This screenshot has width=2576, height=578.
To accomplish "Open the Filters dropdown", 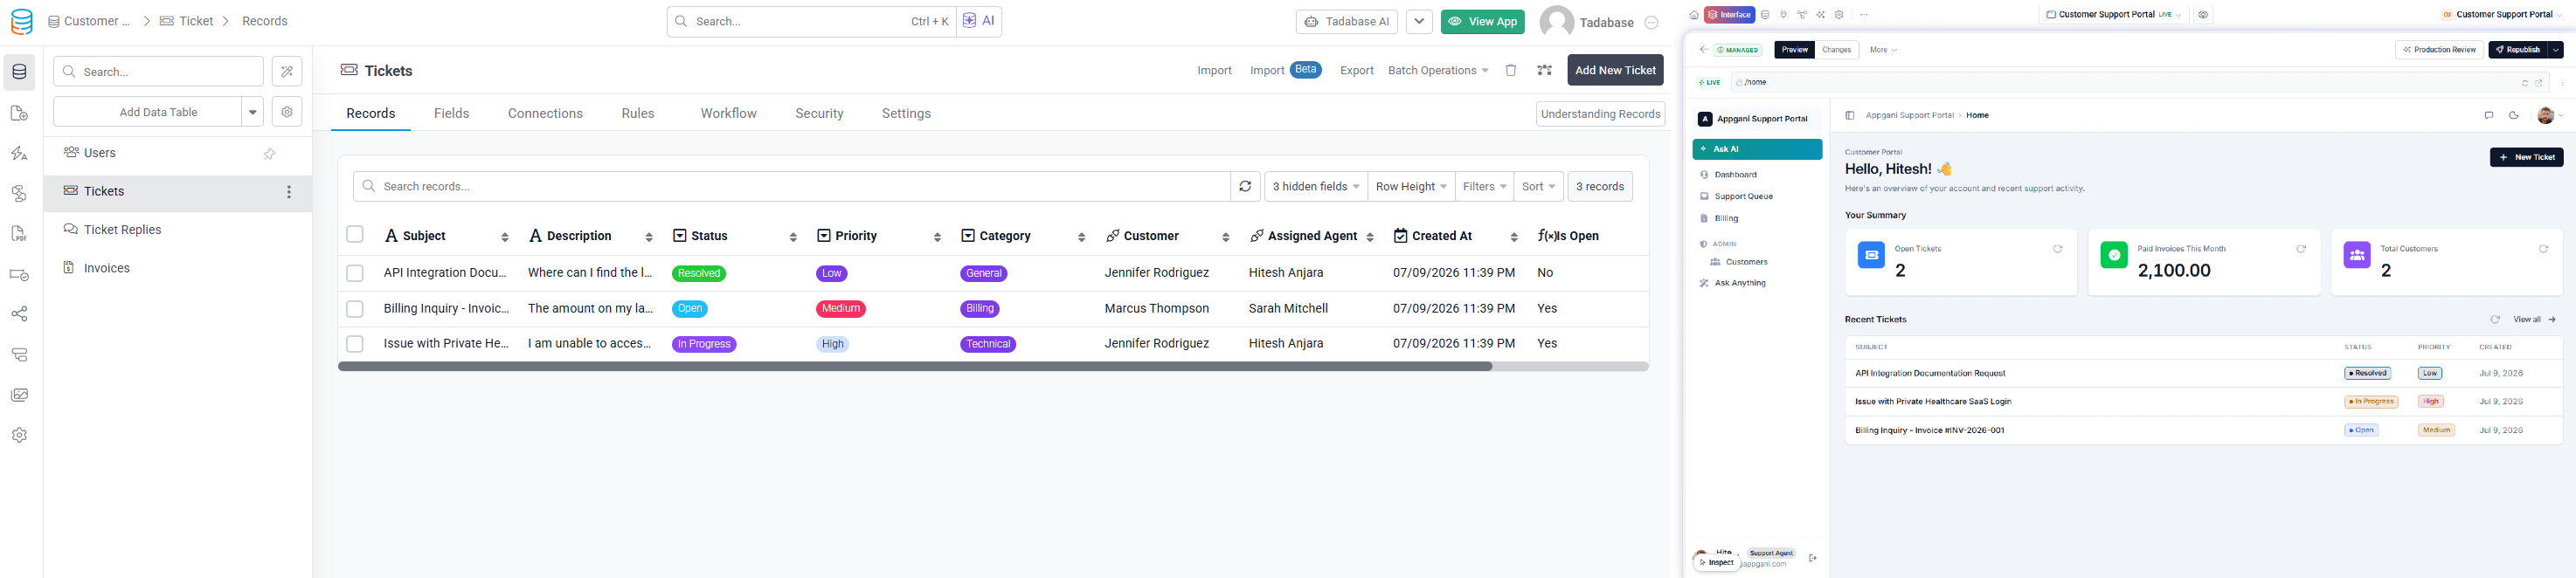I will [1484, 186].
